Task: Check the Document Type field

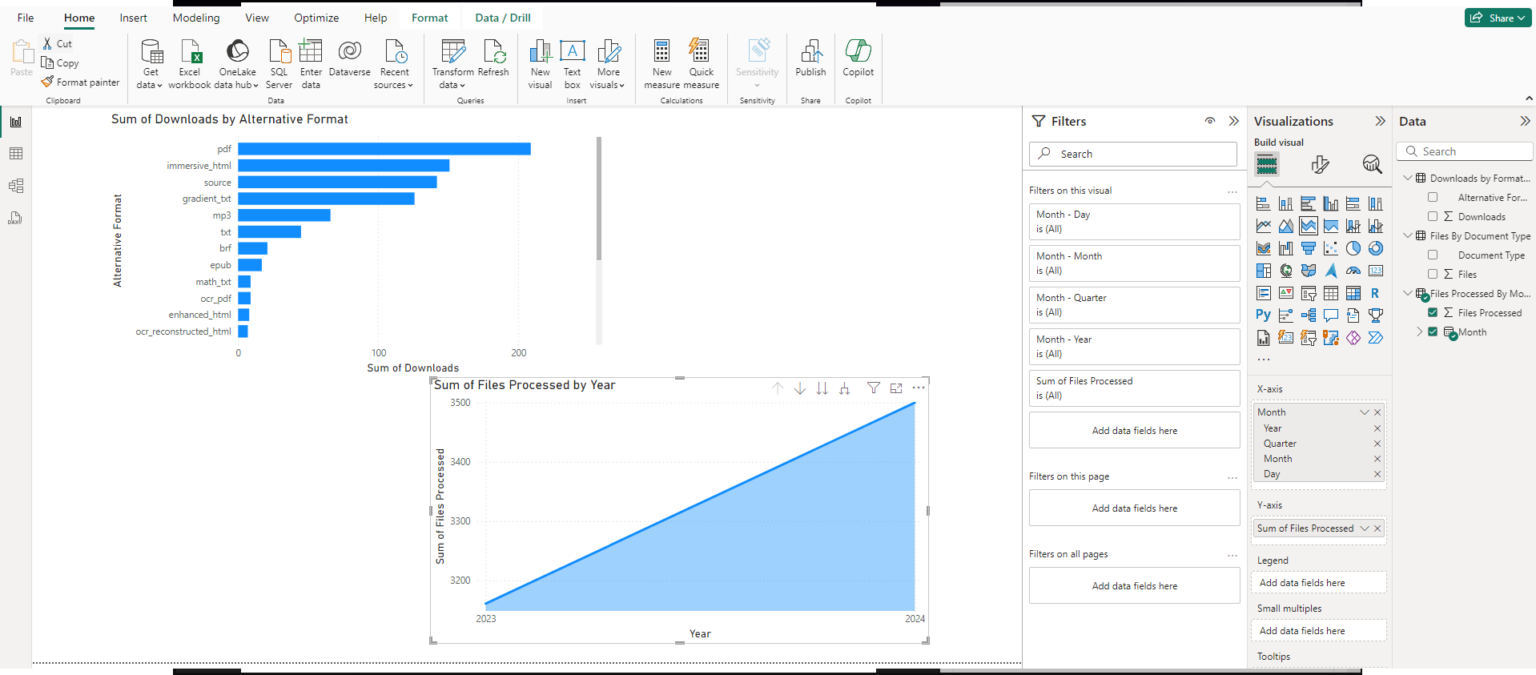Action: pyautogui.click(x=1432, y=255)
